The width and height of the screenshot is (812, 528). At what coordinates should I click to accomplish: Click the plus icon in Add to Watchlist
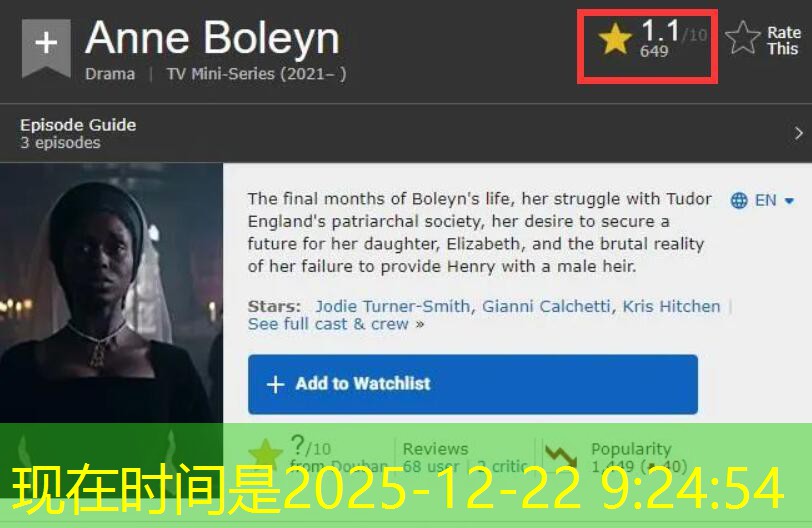(276, 384)
